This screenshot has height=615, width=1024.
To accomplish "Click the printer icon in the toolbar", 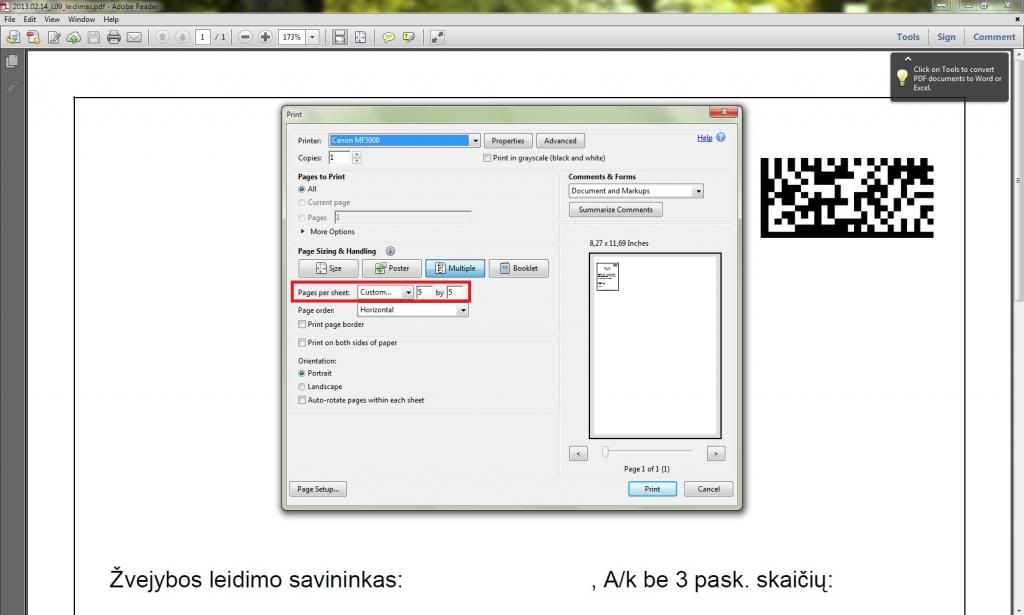I will (114, 37).
